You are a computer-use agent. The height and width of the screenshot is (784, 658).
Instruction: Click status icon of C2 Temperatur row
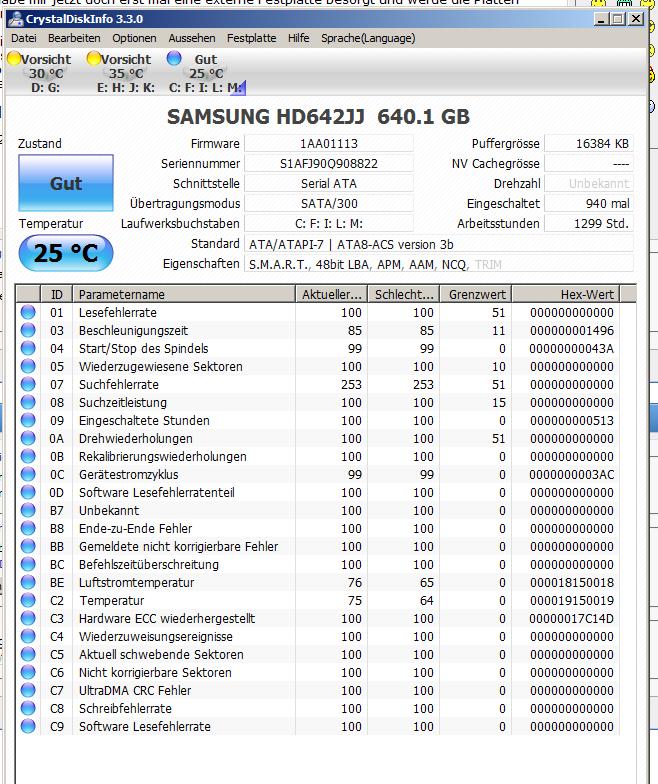pos(28,600)
